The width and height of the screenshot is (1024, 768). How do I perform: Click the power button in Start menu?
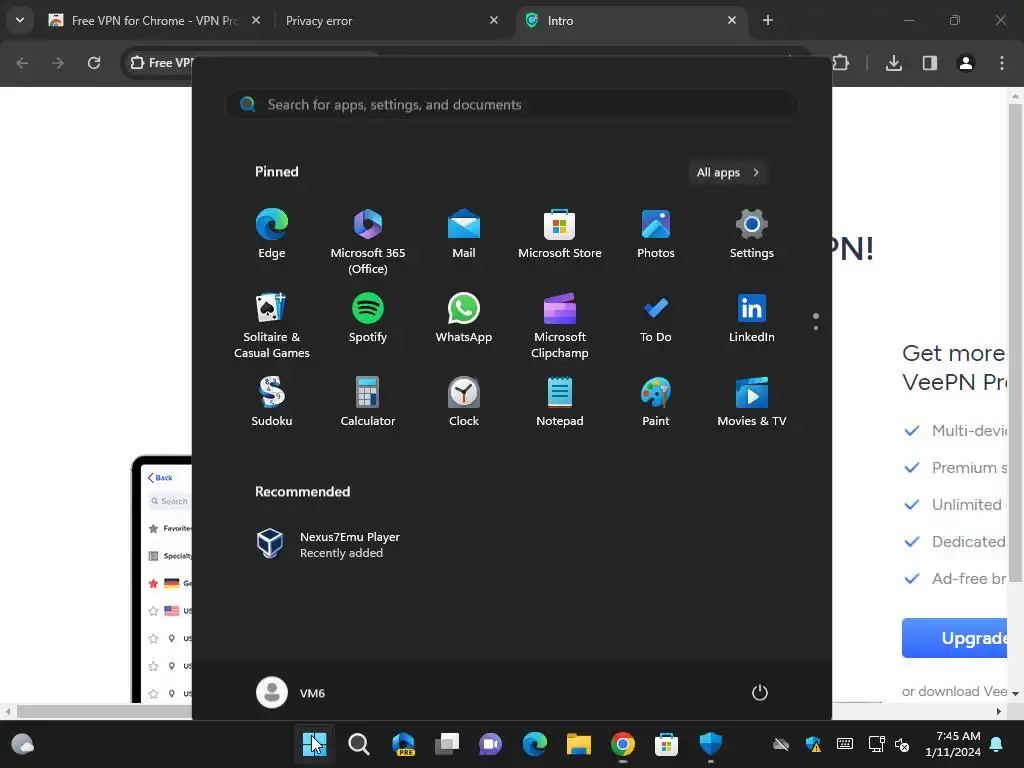[x=760, y=692]
